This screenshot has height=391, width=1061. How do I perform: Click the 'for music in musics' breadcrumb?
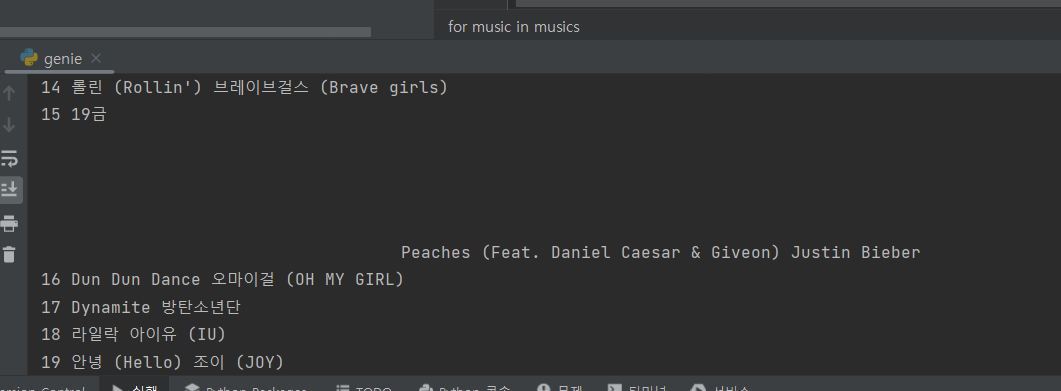click(514, 27)
